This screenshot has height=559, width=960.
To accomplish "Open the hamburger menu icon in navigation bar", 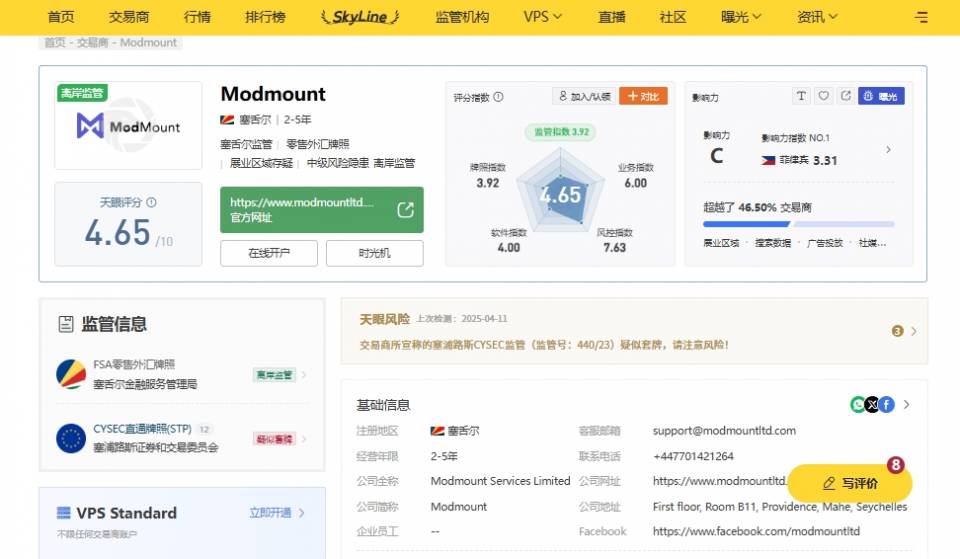I will pos(921,17).
